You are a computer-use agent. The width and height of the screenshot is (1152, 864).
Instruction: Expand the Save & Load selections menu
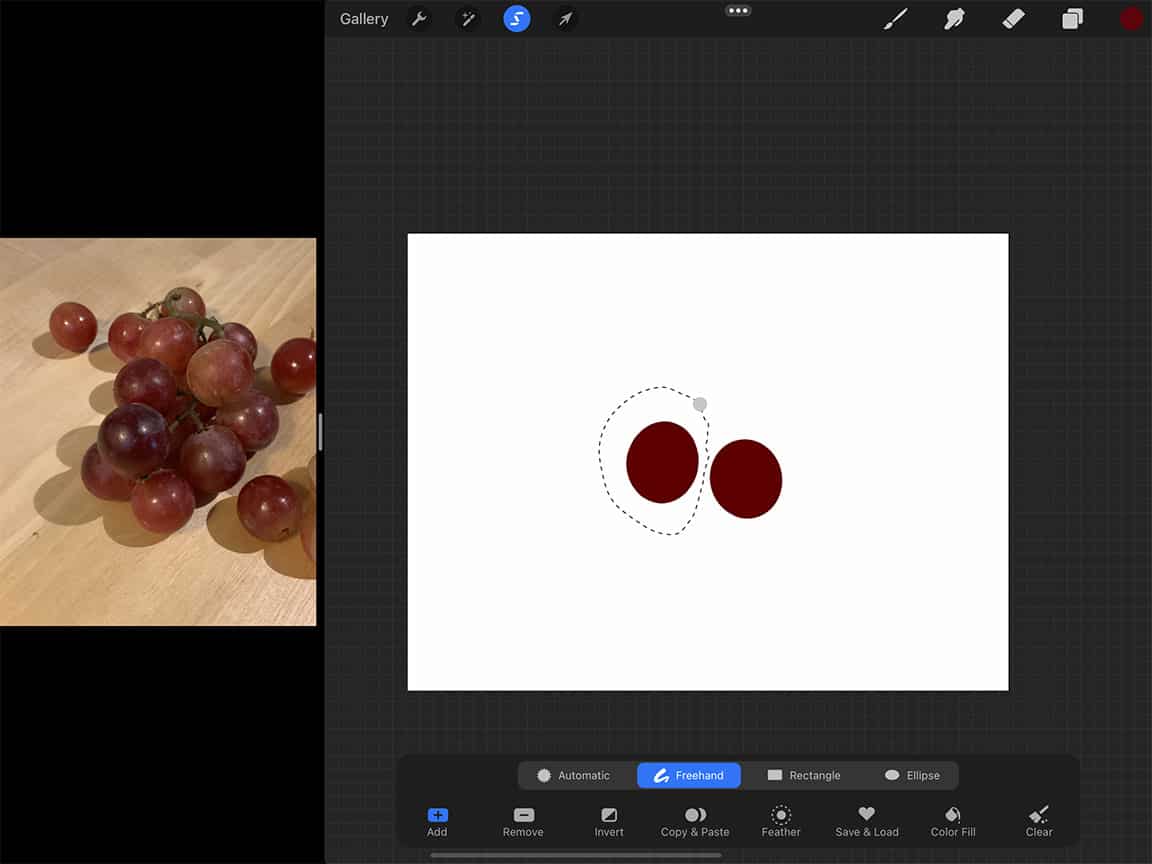[x=866, y=820]
